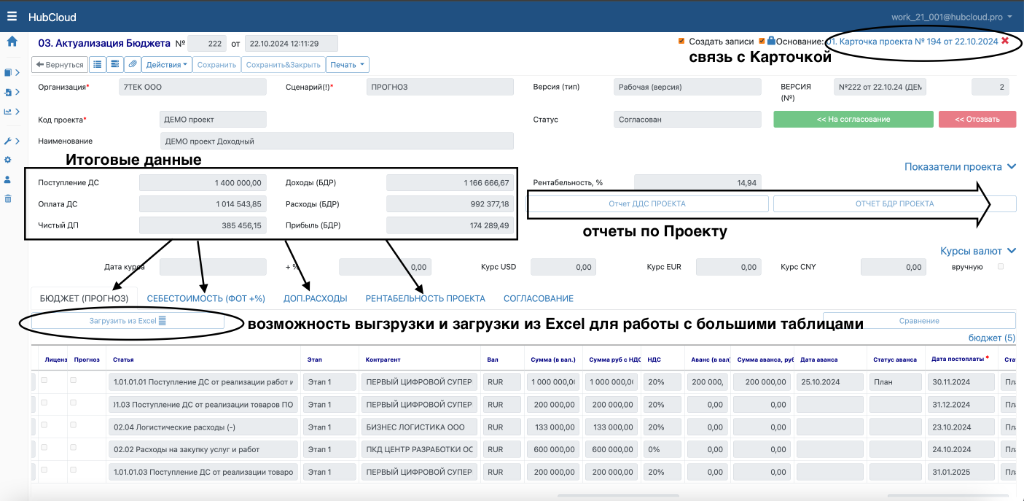The height and width of the screenshot is (501, 1024).
Task: Open the work_21_001@hubcloud.pro user menu
Action: coord(953,16)
